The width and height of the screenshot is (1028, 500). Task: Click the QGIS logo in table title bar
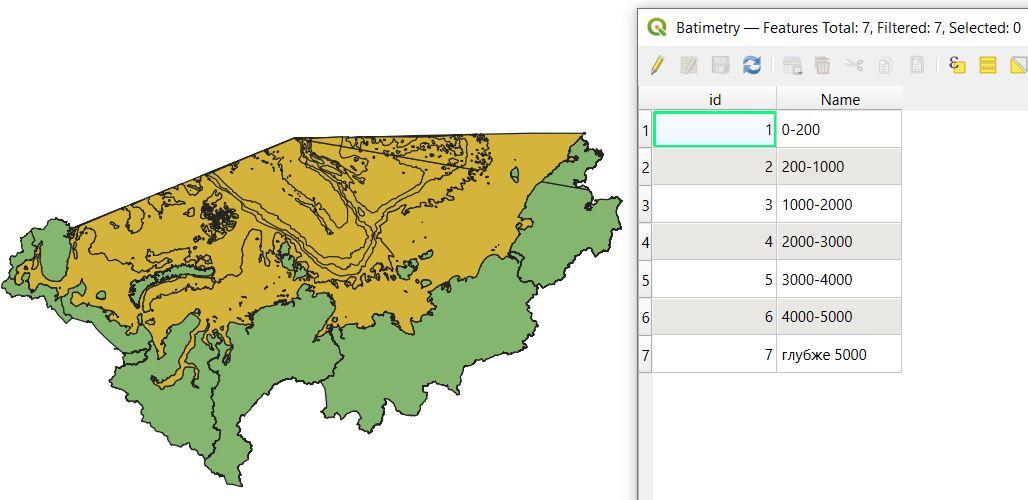(x=657, y=28)
